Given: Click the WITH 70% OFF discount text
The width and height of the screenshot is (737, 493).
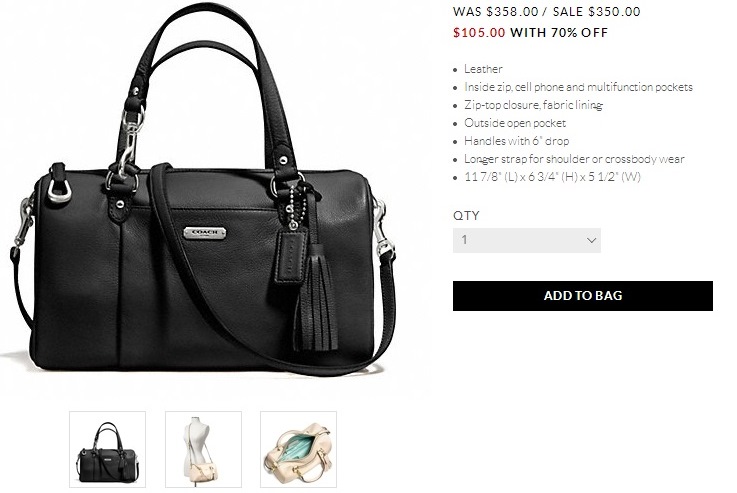Looking at the screenshot, I should pyautogui.click(x=559, y=32).
